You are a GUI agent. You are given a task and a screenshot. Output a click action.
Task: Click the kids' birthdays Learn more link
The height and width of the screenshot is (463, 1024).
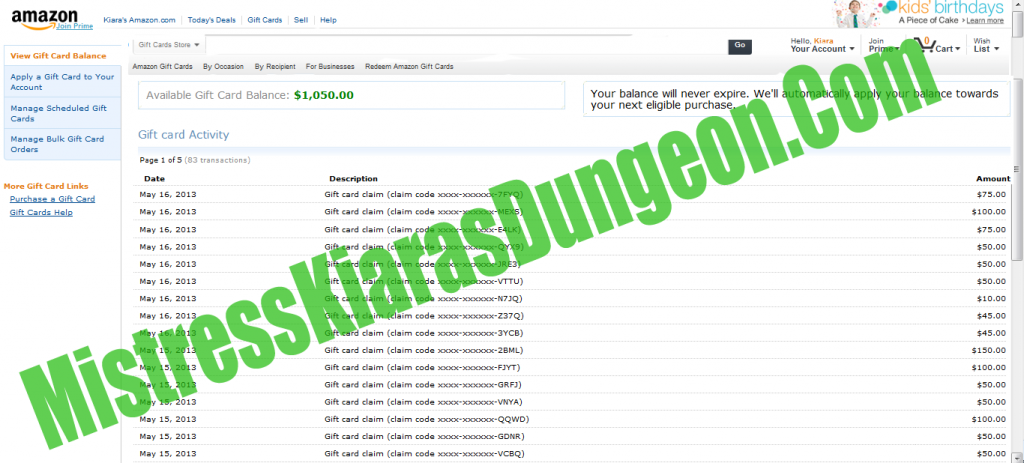coord(984,21)
